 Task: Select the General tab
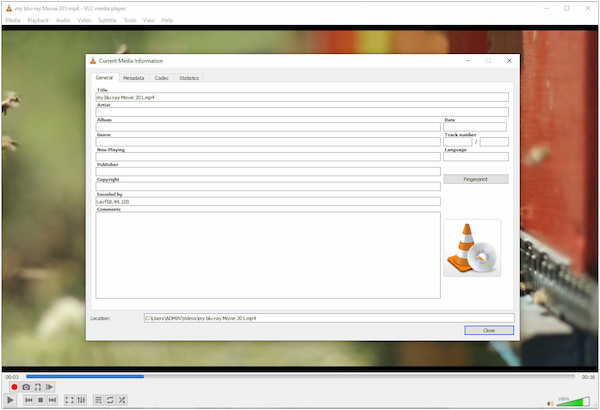(104, 78)
